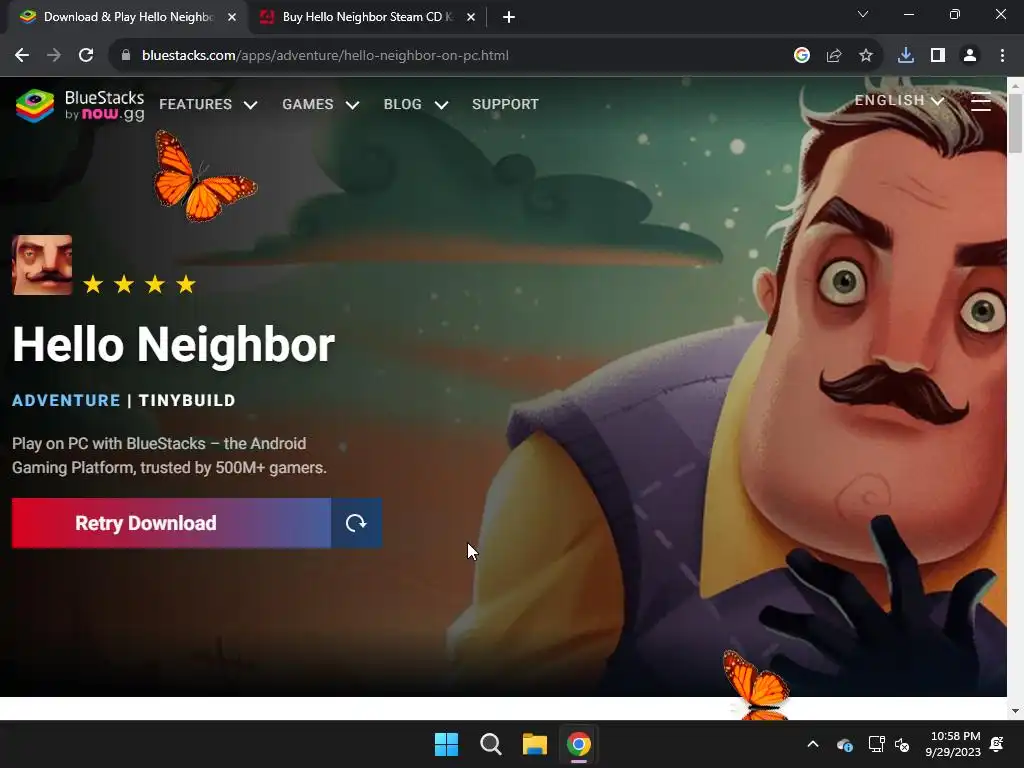Open the Windows Start menu
This screenshot has height=768, width=1024.
pos(447,744)
